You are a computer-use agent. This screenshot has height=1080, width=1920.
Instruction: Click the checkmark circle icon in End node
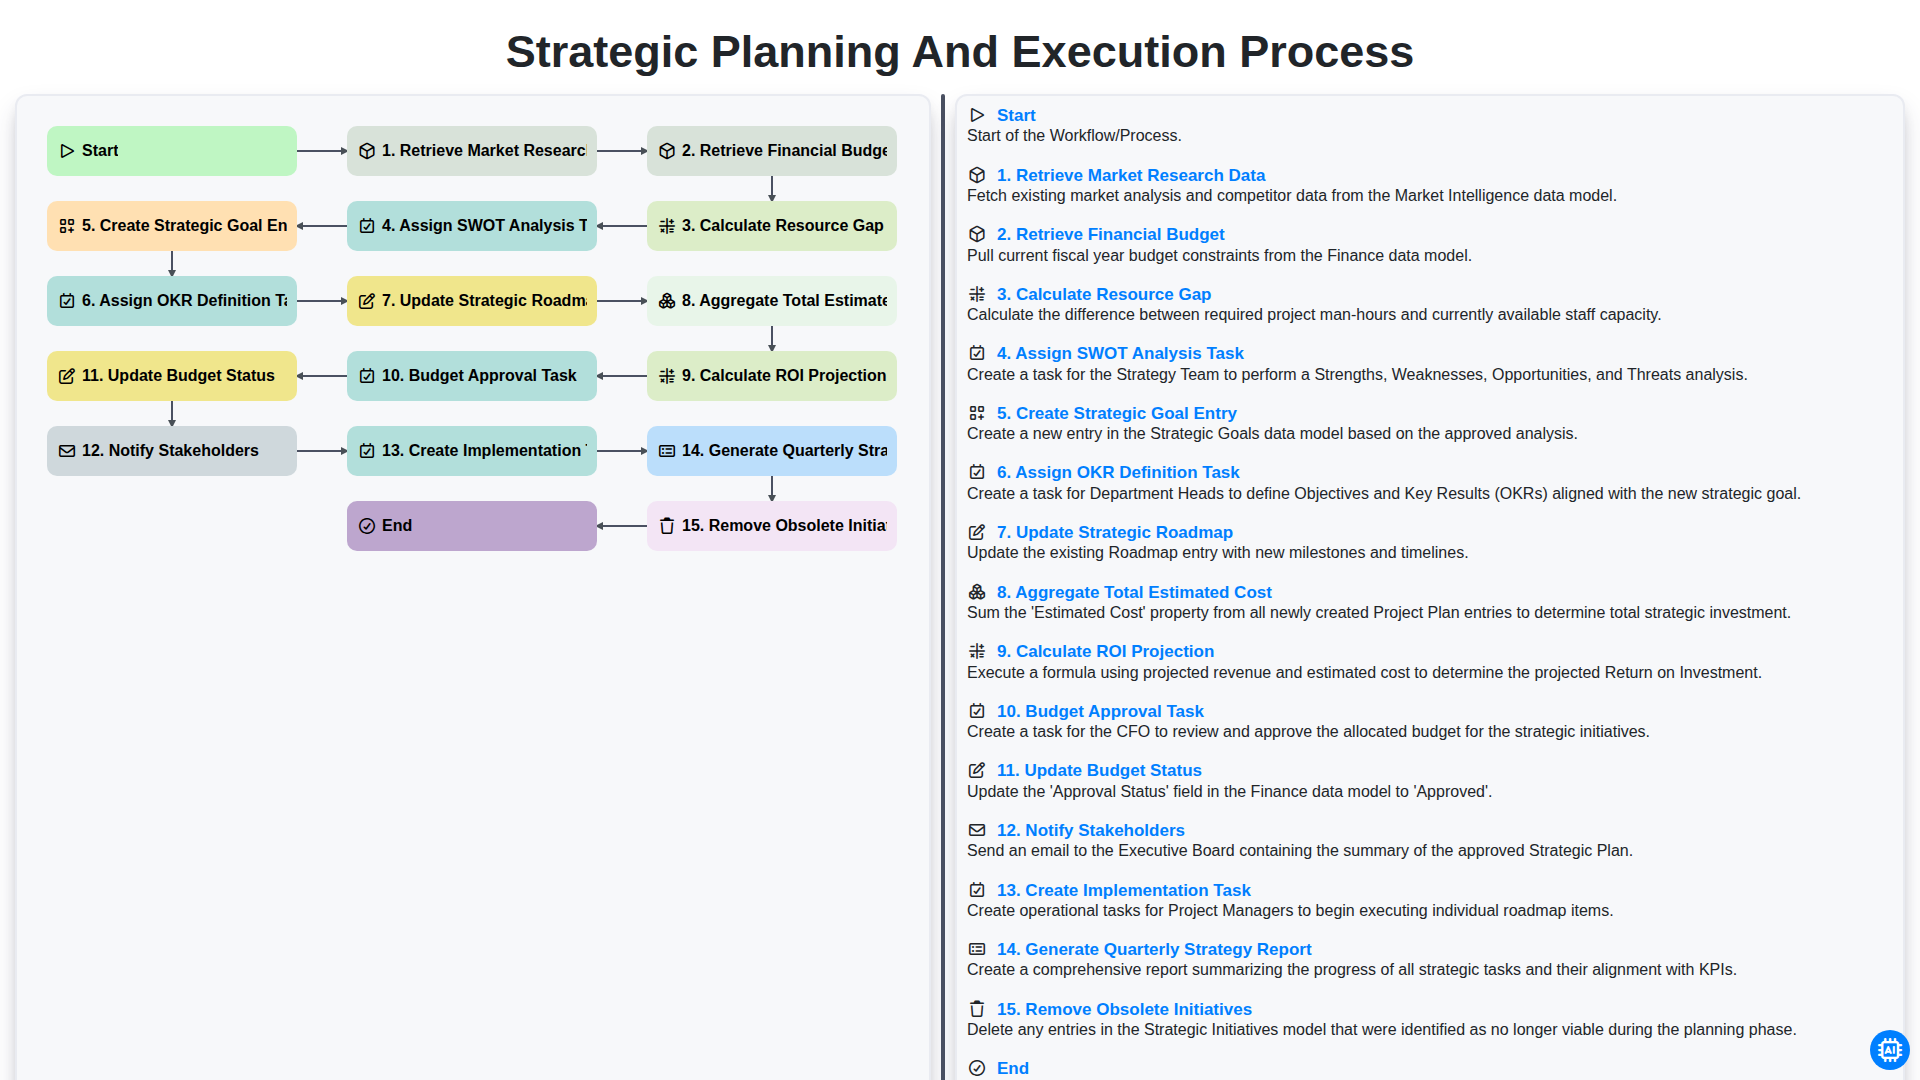pos(367,526)
